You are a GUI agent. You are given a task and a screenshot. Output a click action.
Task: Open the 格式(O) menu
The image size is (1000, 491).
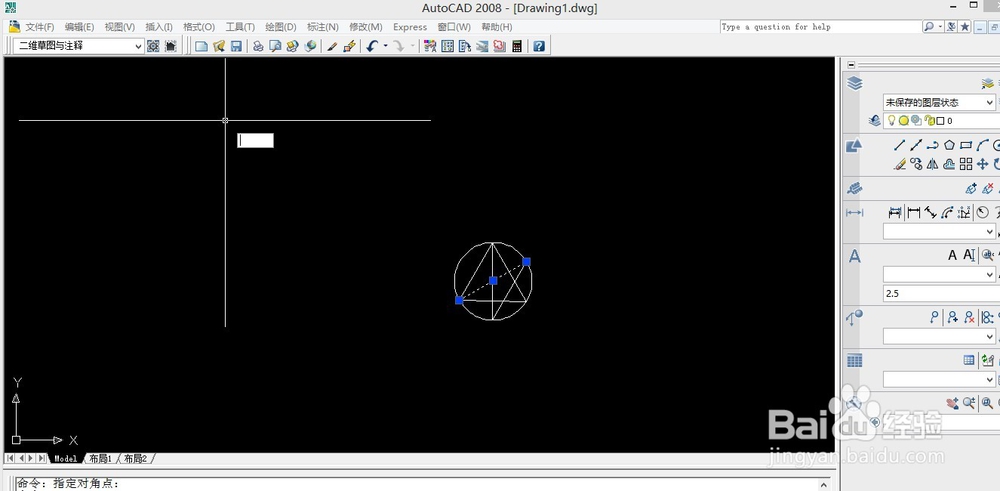tap(199, 27)
